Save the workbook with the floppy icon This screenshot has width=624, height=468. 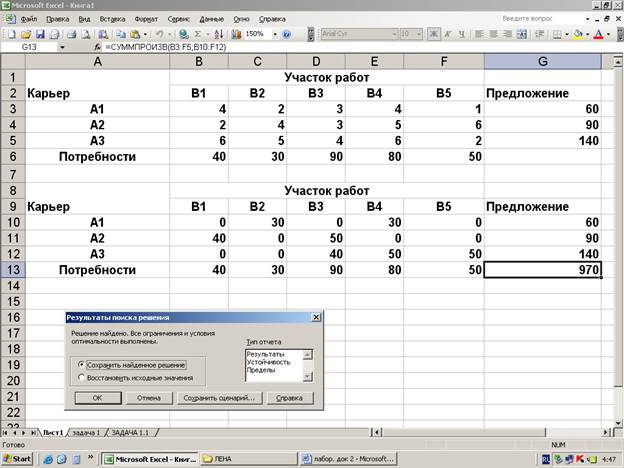40,35
